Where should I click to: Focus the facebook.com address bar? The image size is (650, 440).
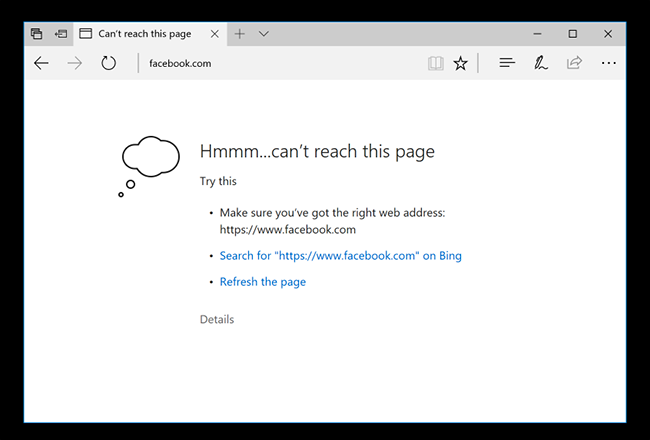point(282,63)
